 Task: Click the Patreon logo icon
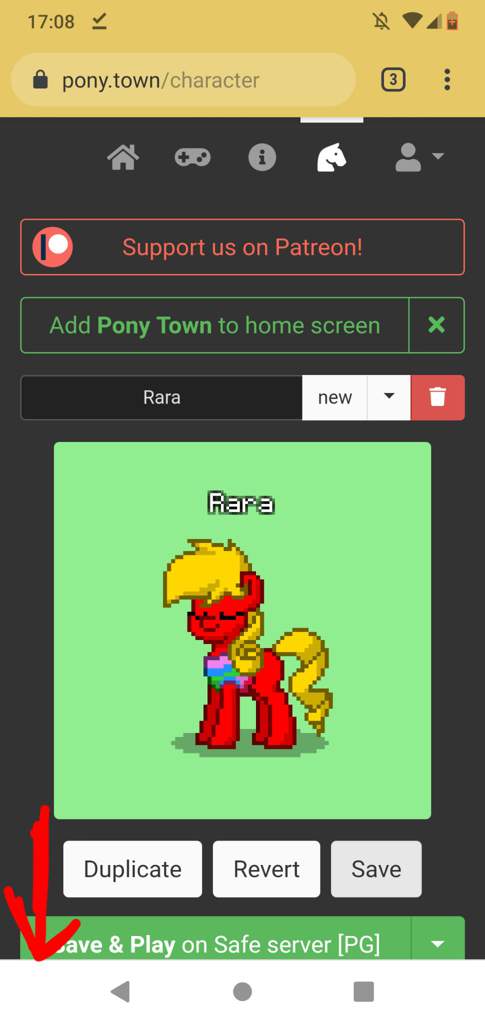(x=53, y=248)
